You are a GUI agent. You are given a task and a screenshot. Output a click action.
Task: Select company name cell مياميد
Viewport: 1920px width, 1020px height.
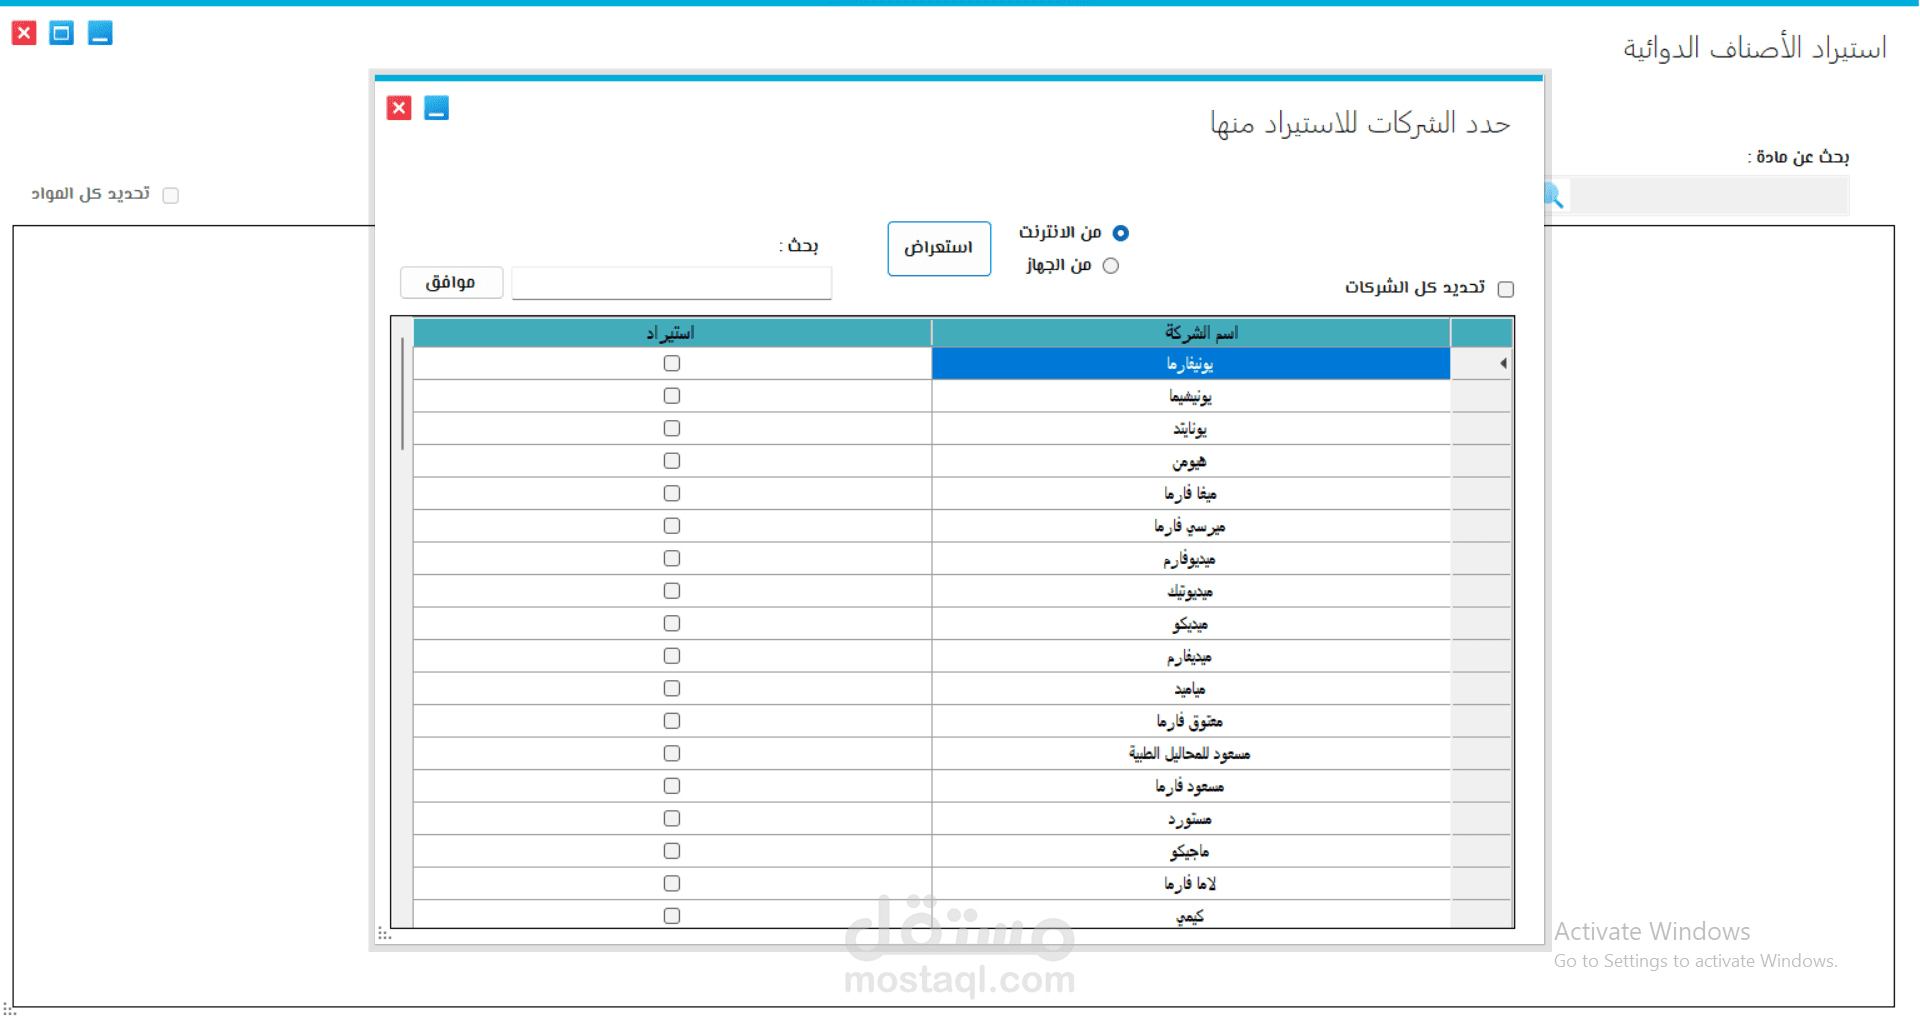pyautogui.click(x=1191, y=689)
